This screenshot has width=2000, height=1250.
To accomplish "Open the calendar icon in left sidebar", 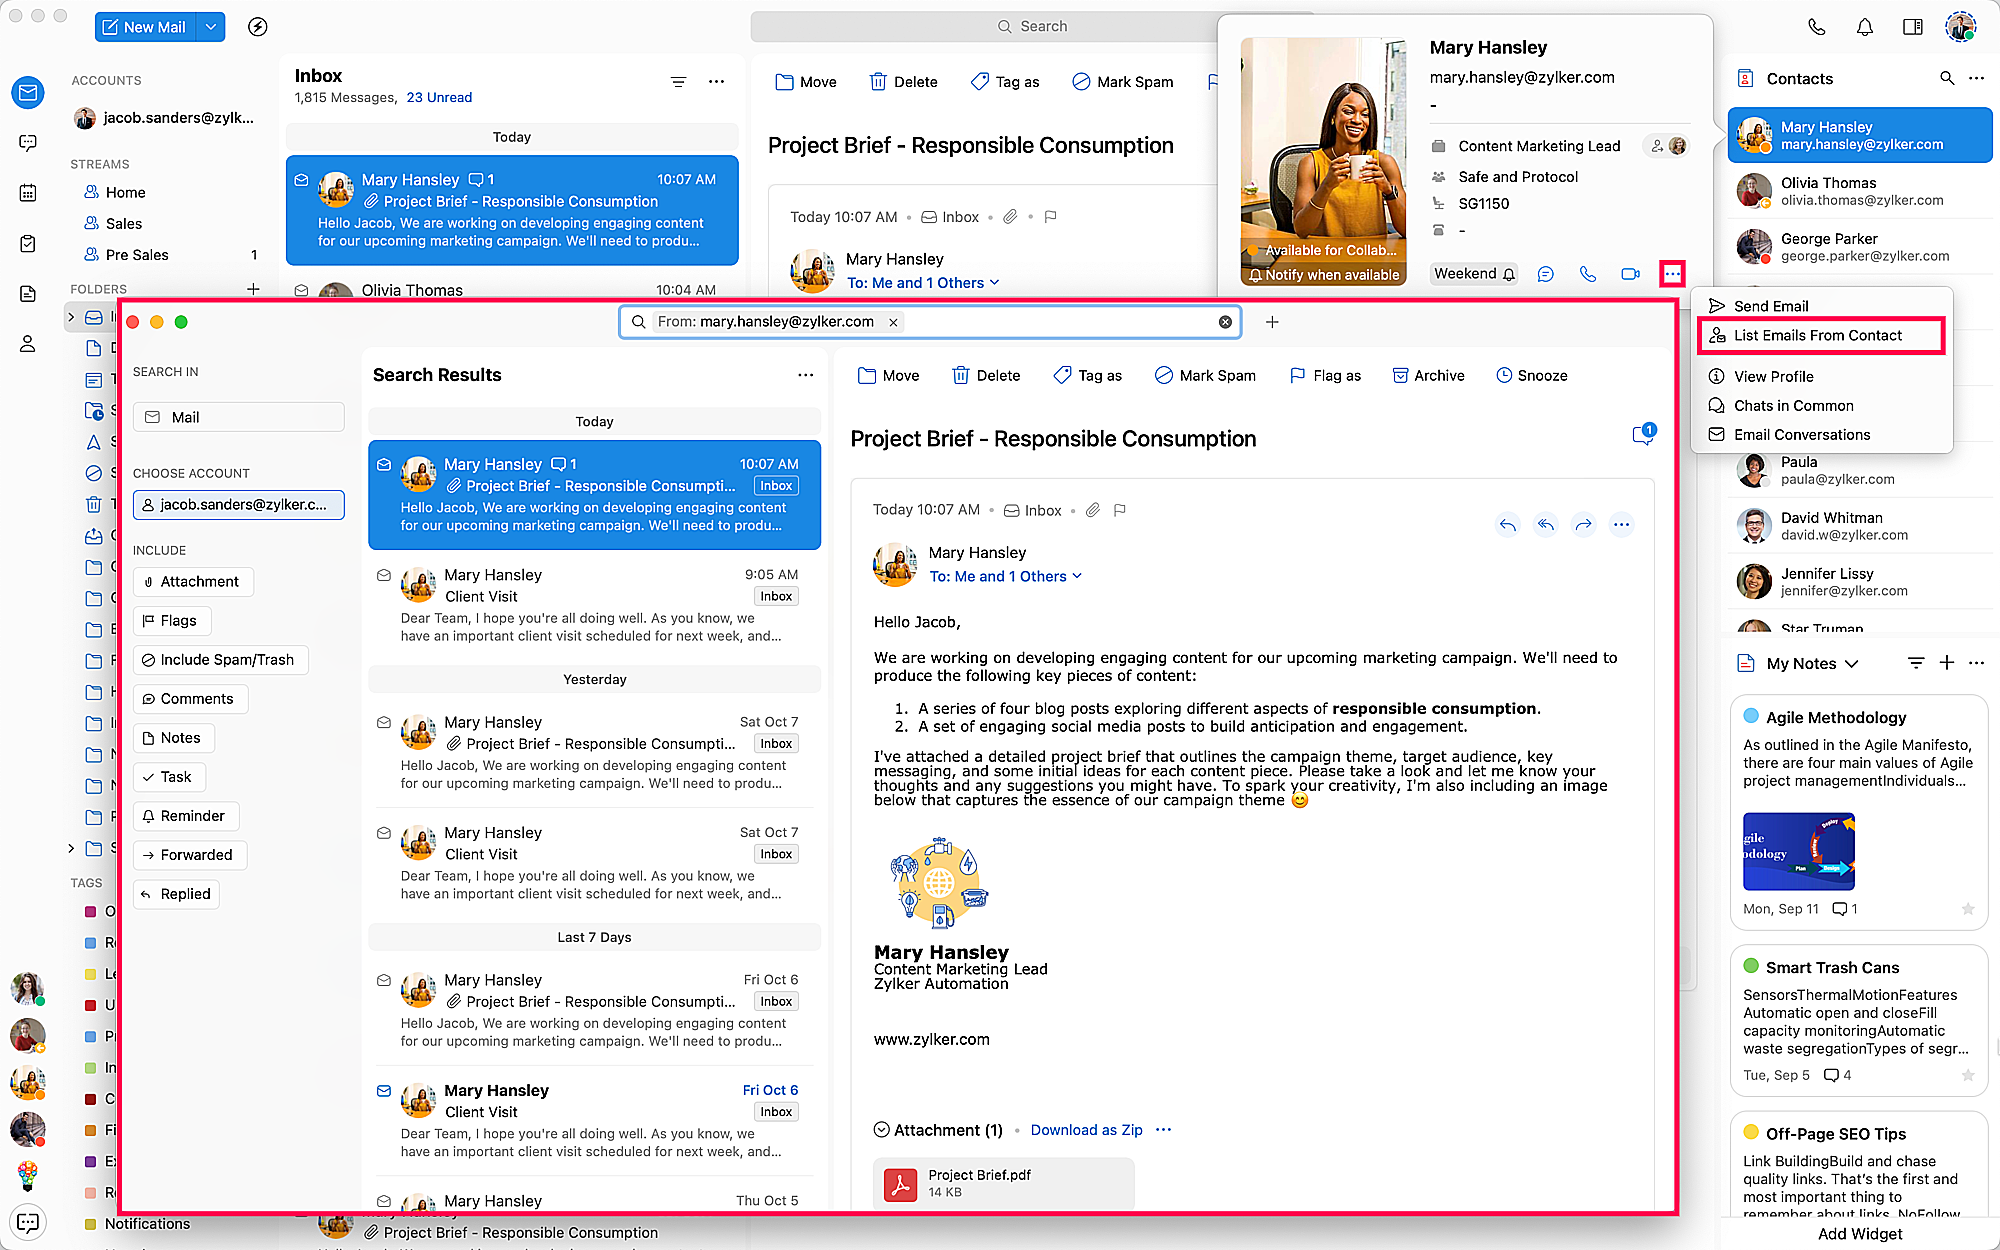I will point(28,193).
